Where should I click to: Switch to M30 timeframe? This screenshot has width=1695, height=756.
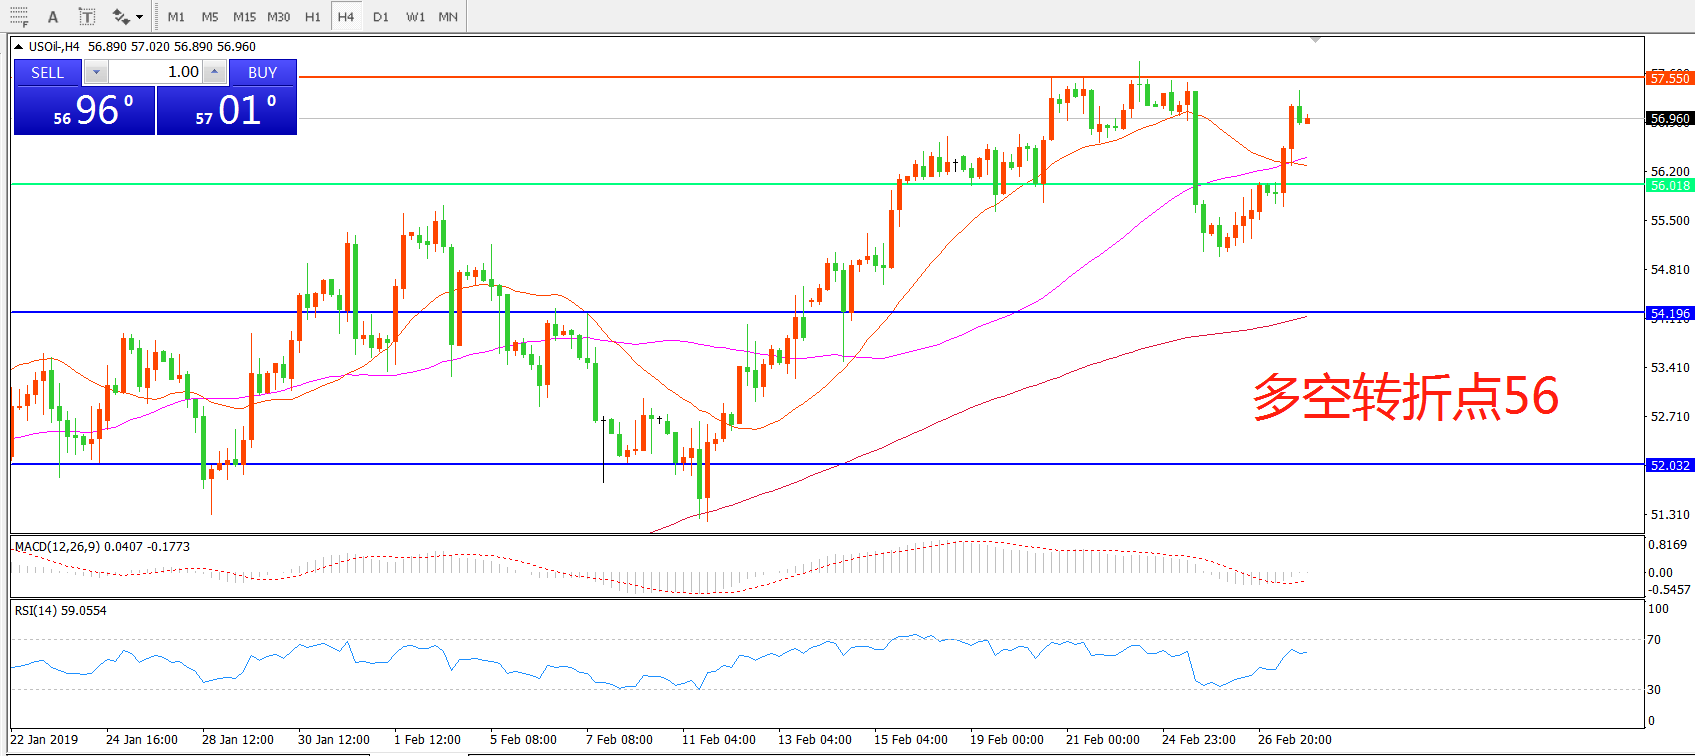click(x=279, y=17)
